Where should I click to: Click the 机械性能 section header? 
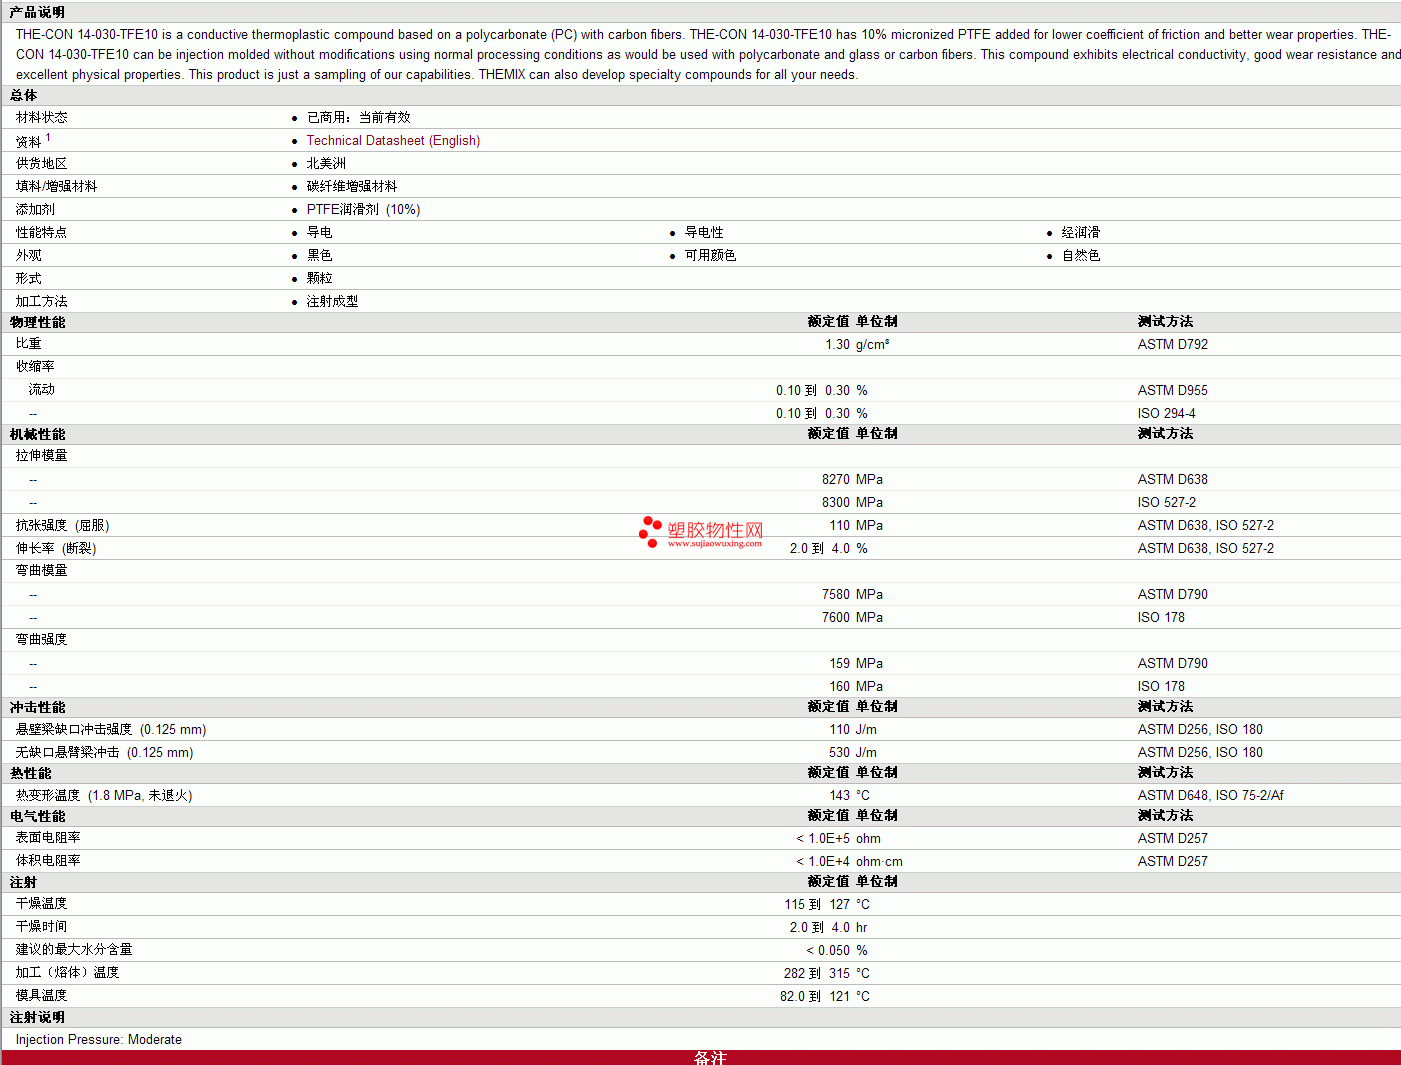(x=37, y=435)
